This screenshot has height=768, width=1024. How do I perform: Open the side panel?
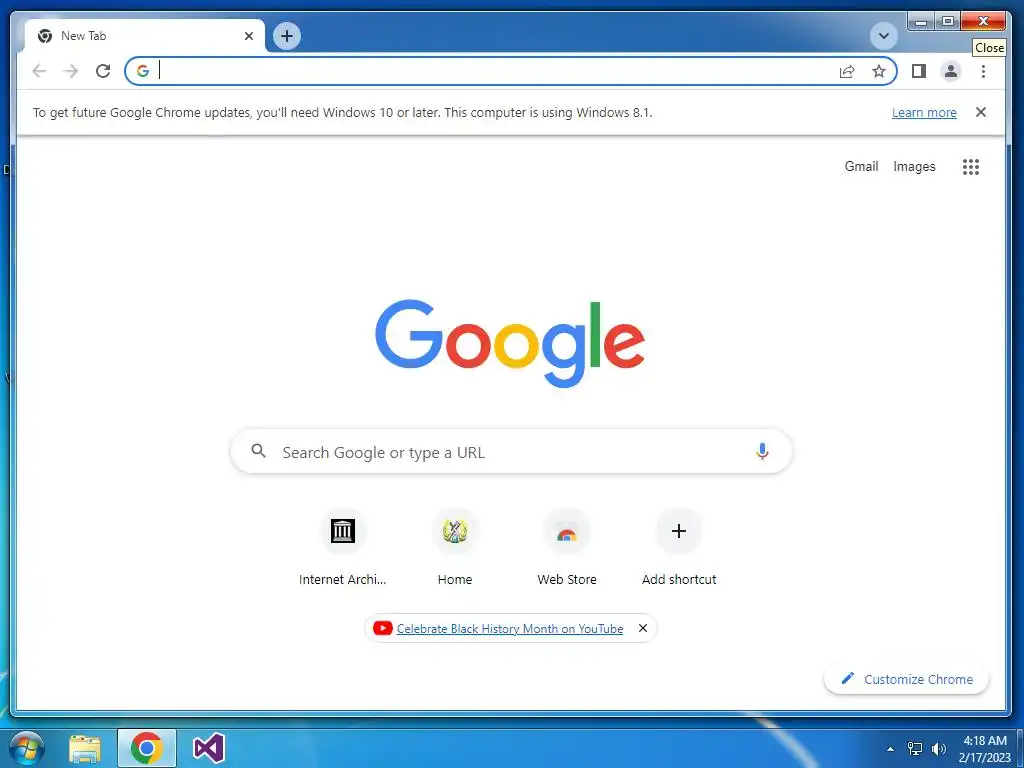[x=919, y=71]
